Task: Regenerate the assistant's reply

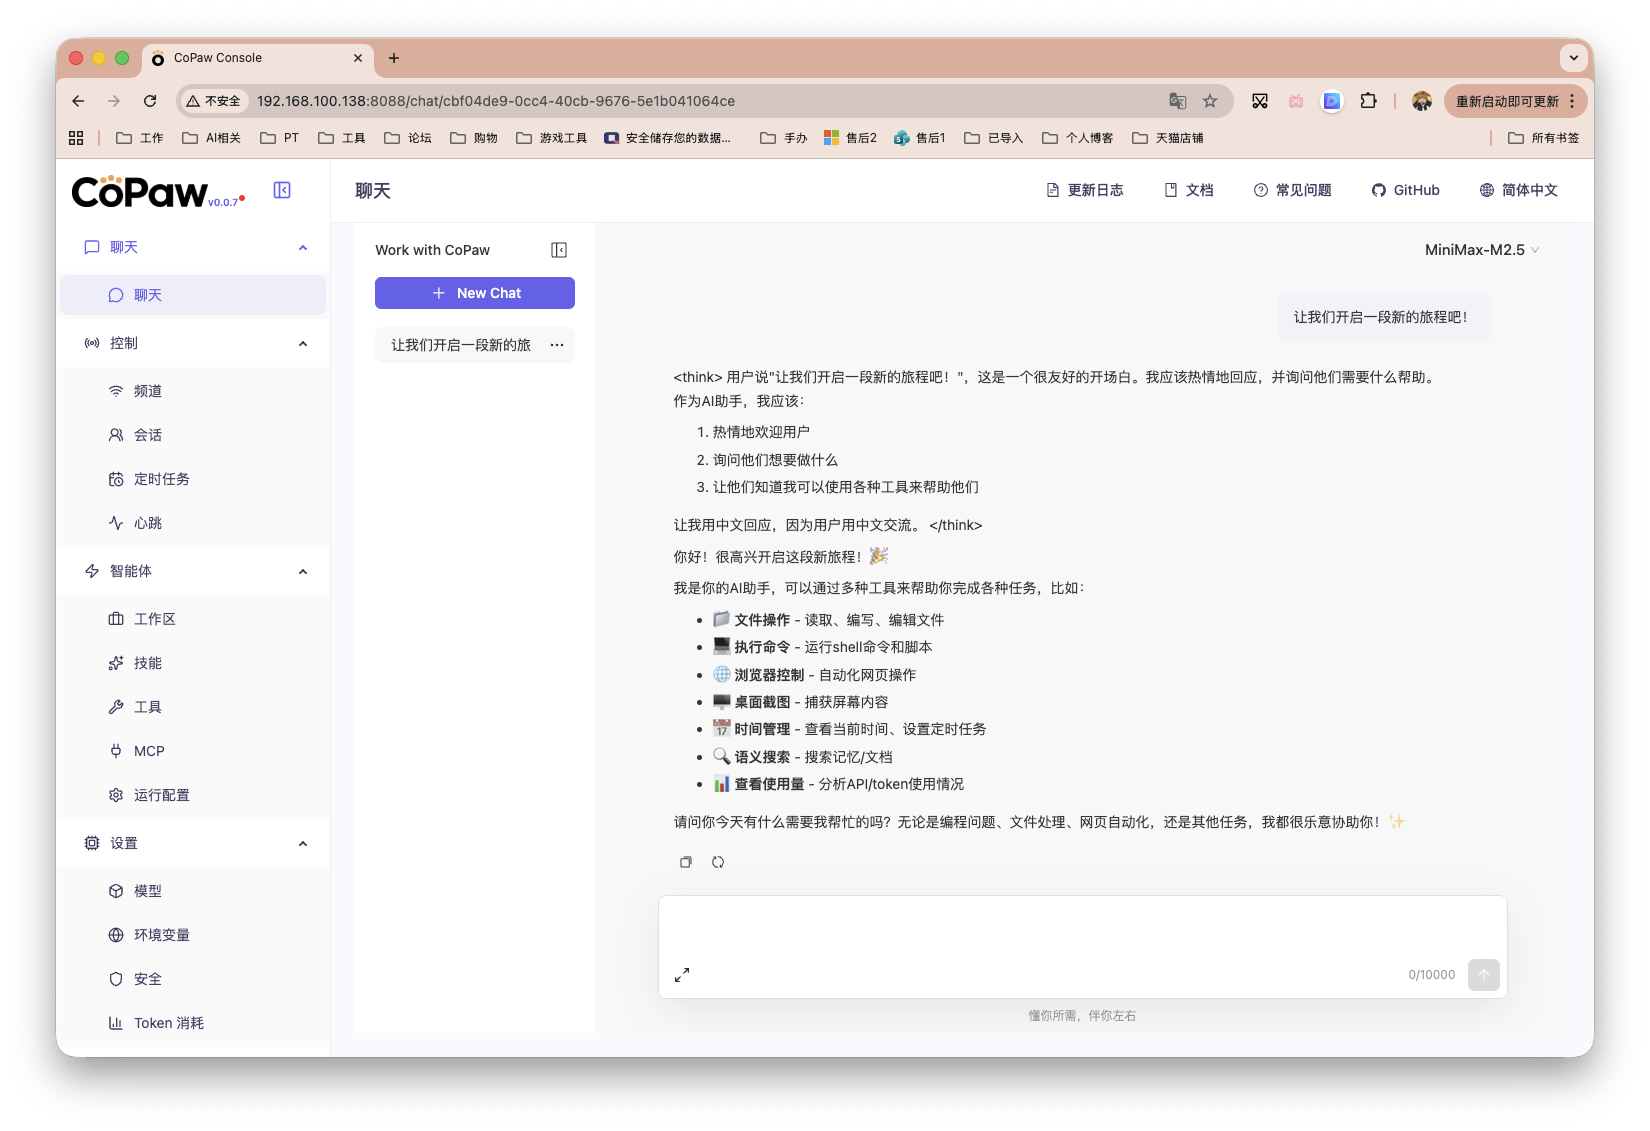Action: (x=719, y=861)
